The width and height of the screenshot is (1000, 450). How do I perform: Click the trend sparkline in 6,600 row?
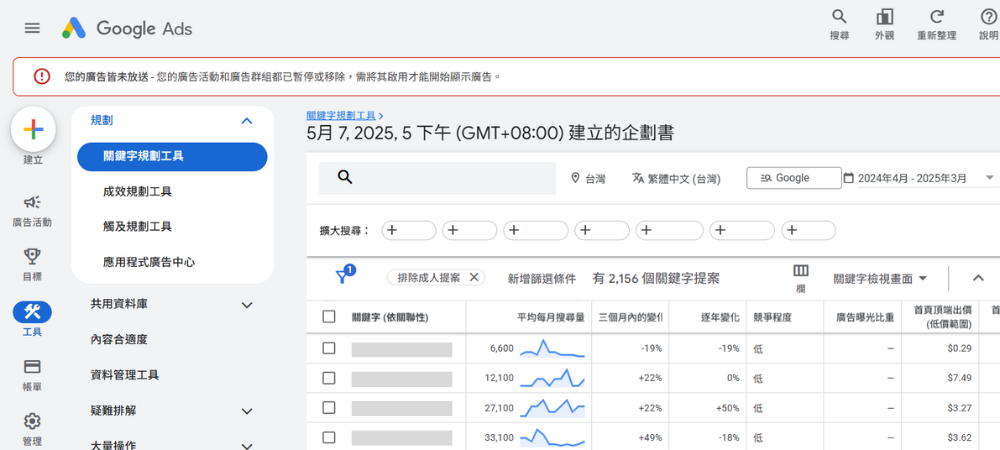(x=552, y=349)
